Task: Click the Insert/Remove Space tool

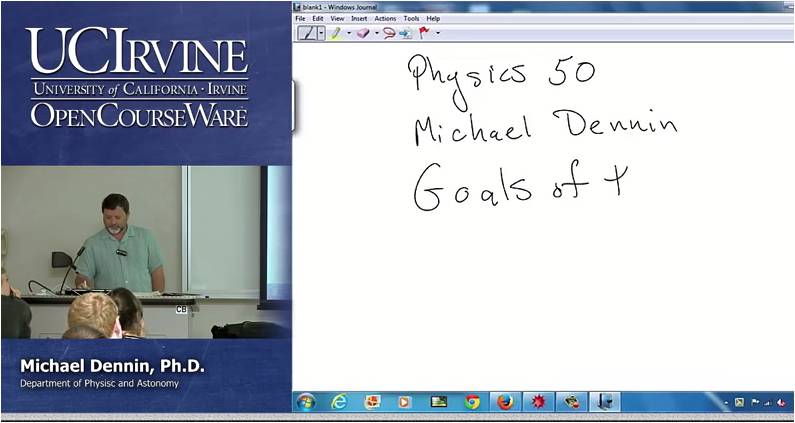Action: coord(405,33)
